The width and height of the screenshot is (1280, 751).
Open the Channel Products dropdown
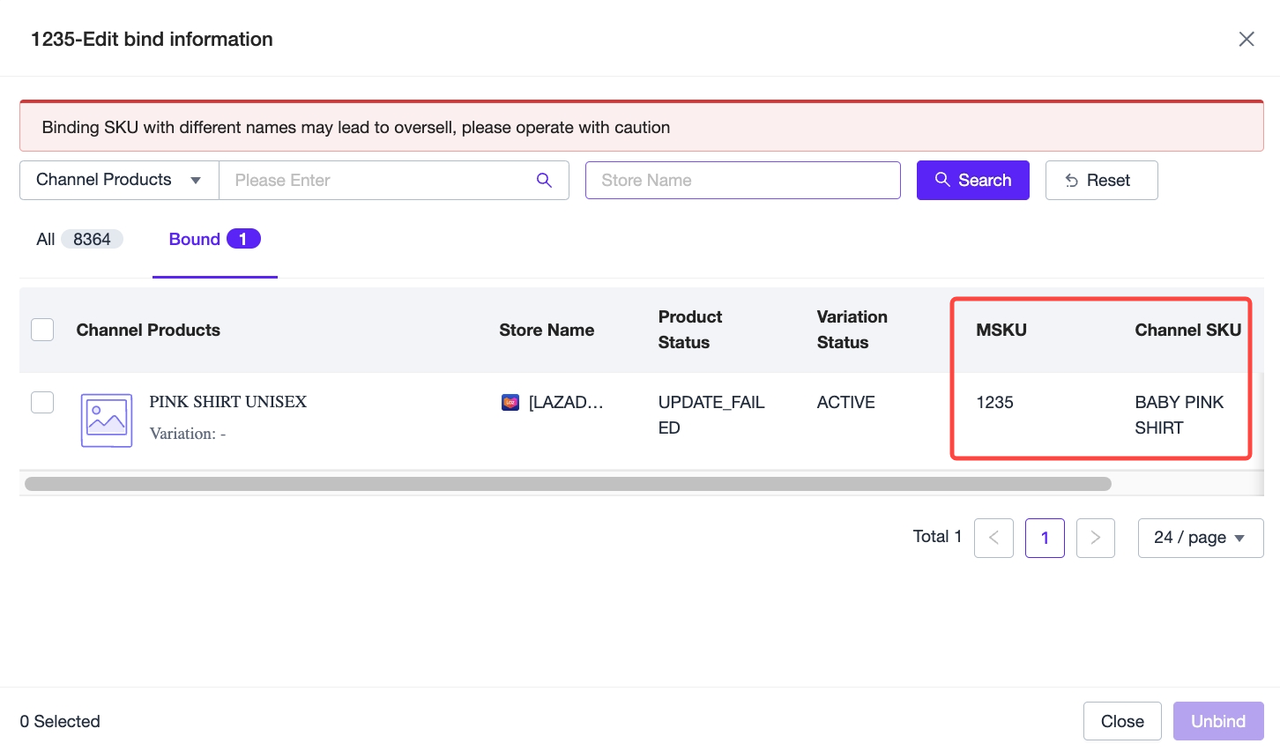[x=118, y=180]
